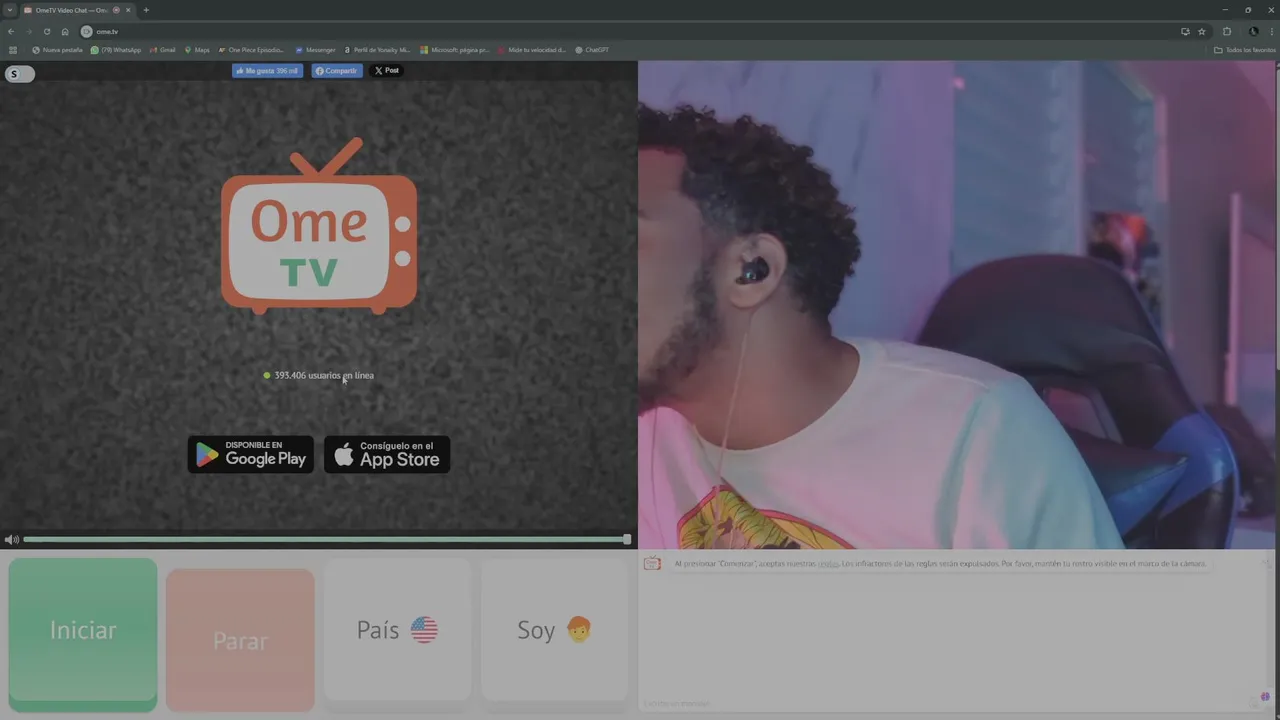Image resolution: width=1280 pixels, height=720 pixels.
Task: Go back in browser history
Action: point(11,32)
